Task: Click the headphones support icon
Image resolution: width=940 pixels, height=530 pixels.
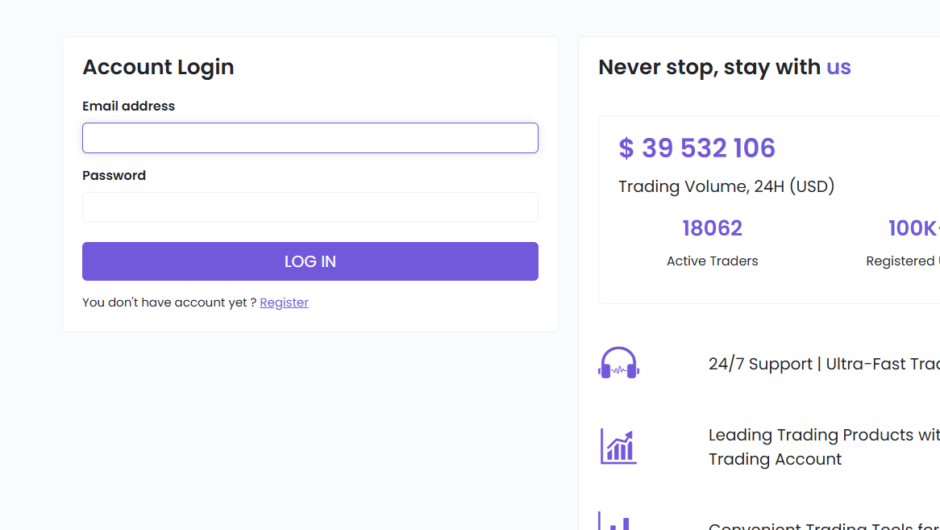Action: [x=619, y=363]
